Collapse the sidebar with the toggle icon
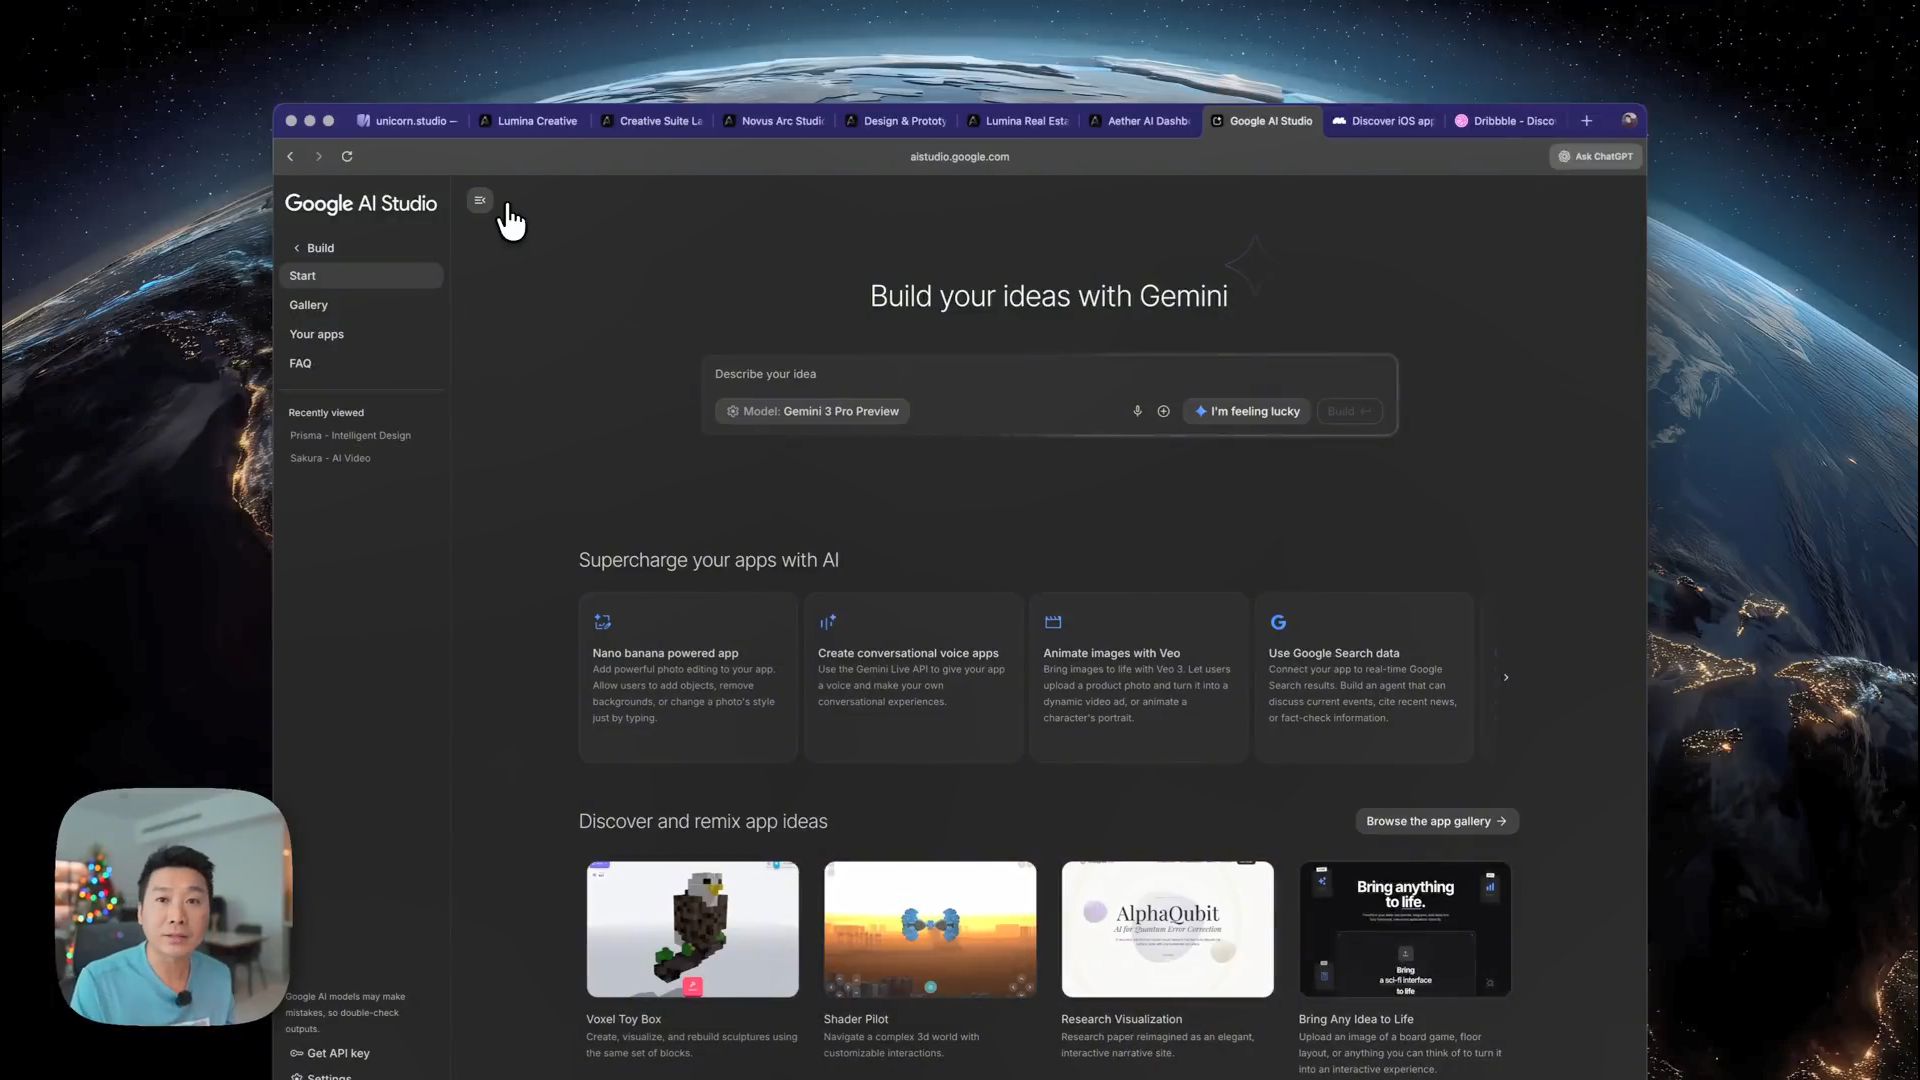This screenshot has height=1080, width=1920. [x=480, y=201]
